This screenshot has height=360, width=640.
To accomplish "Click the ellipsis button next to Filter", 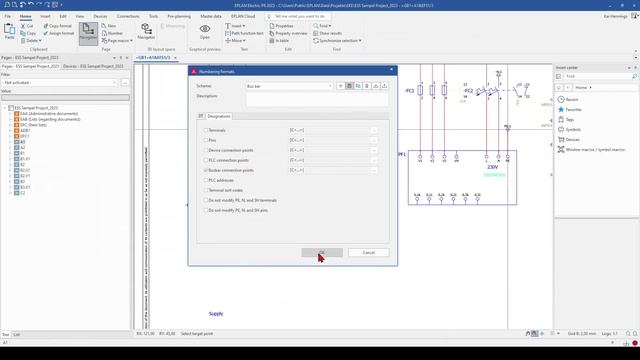I will coord(124,82).
